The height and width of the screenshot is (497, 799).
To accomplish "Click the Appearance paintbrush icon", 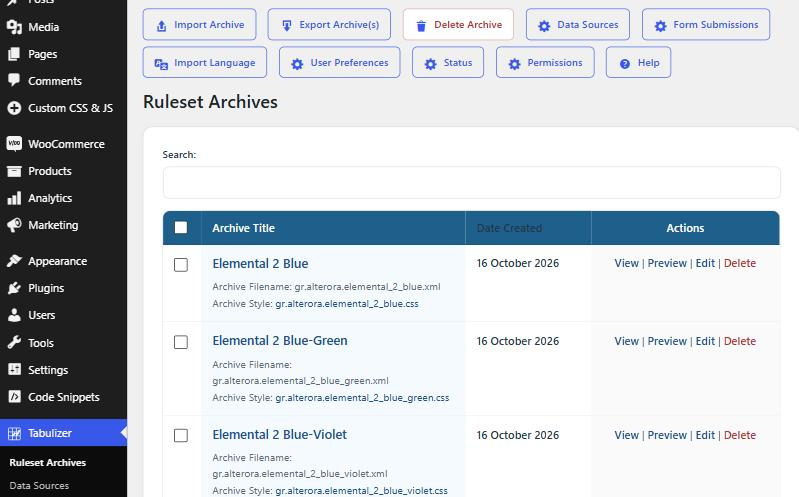I will tap(14, 261).
